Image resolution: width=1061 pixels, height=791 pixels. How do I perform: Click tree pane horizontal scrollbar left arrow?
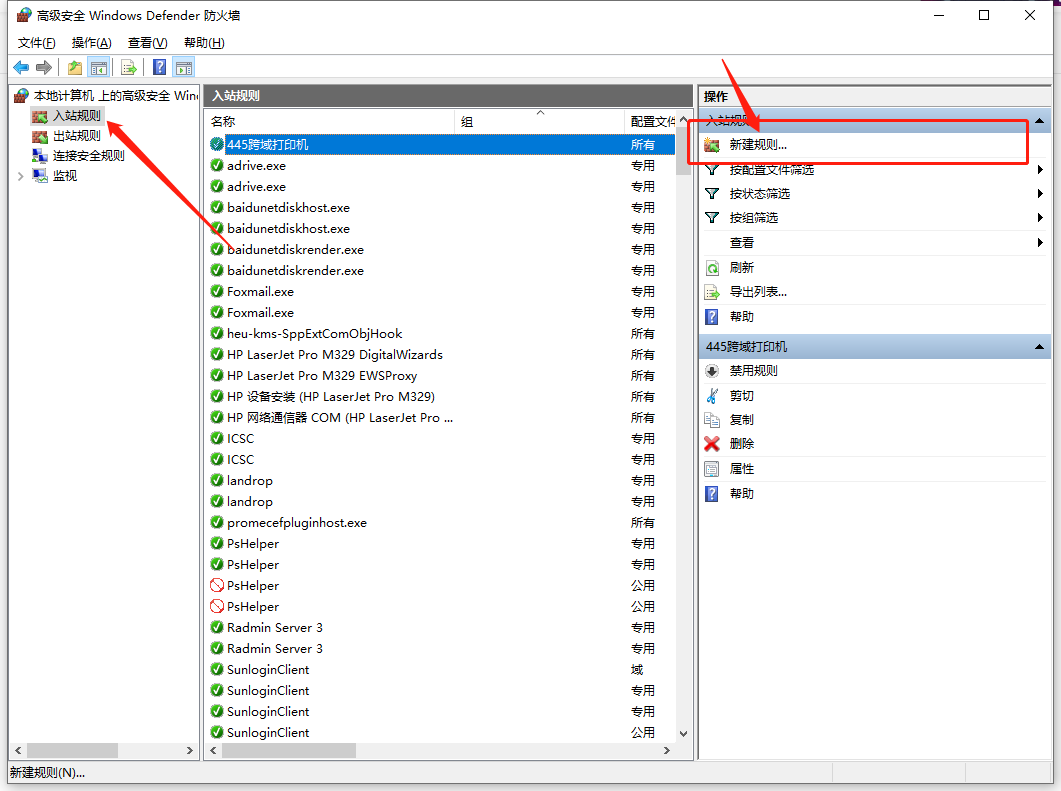pos(18,750)
